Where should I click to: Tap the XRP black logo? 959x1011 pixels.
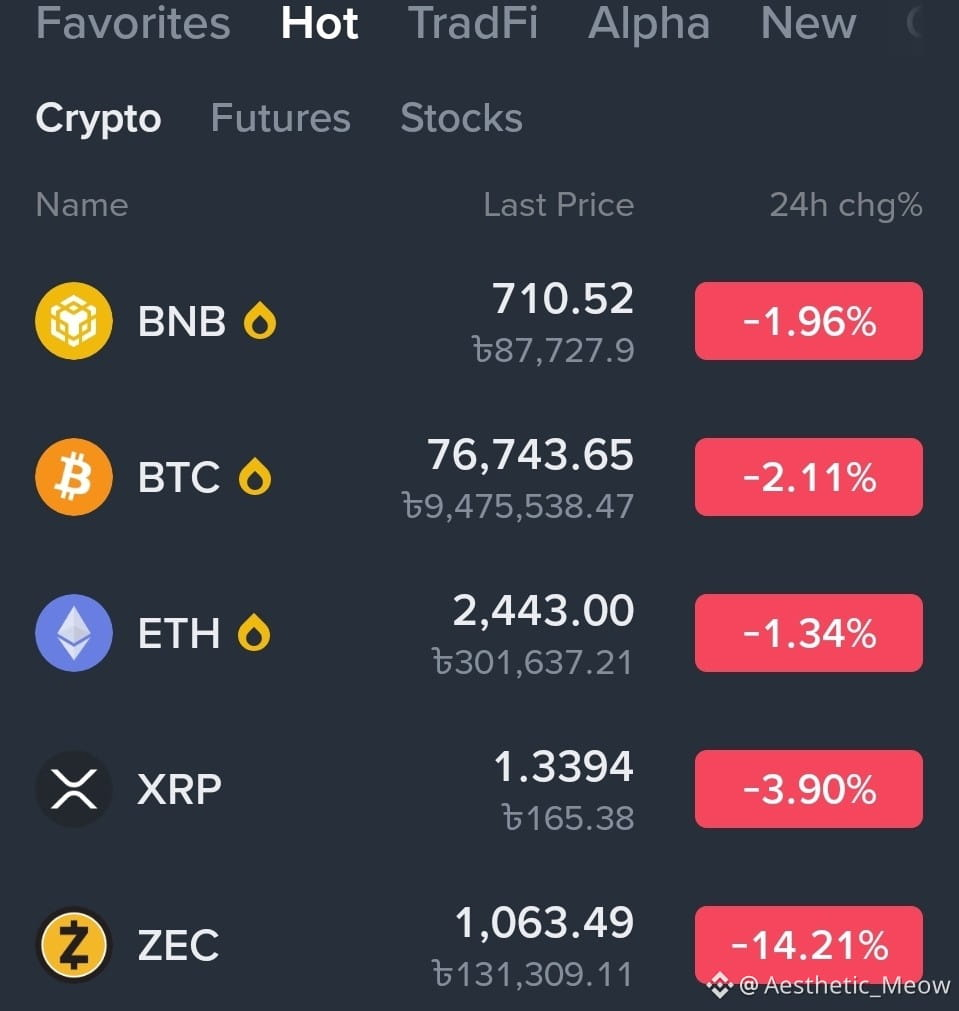coord(74,789)
